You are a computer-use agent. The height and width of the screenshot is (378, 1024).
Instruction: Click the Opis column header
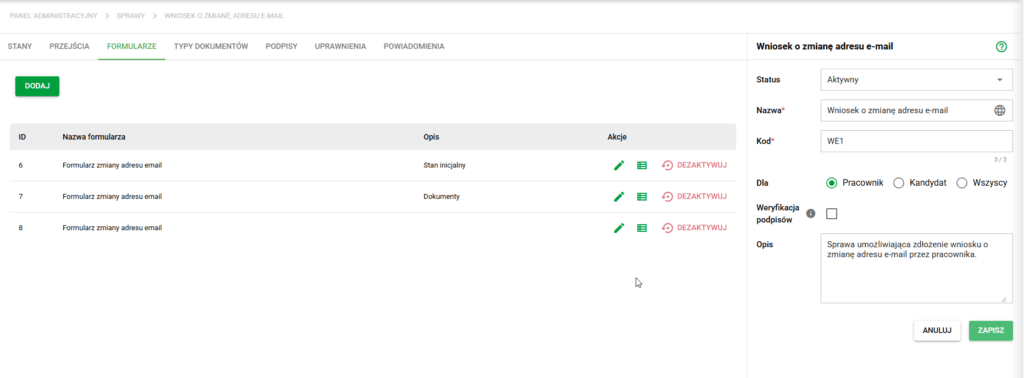431,137
